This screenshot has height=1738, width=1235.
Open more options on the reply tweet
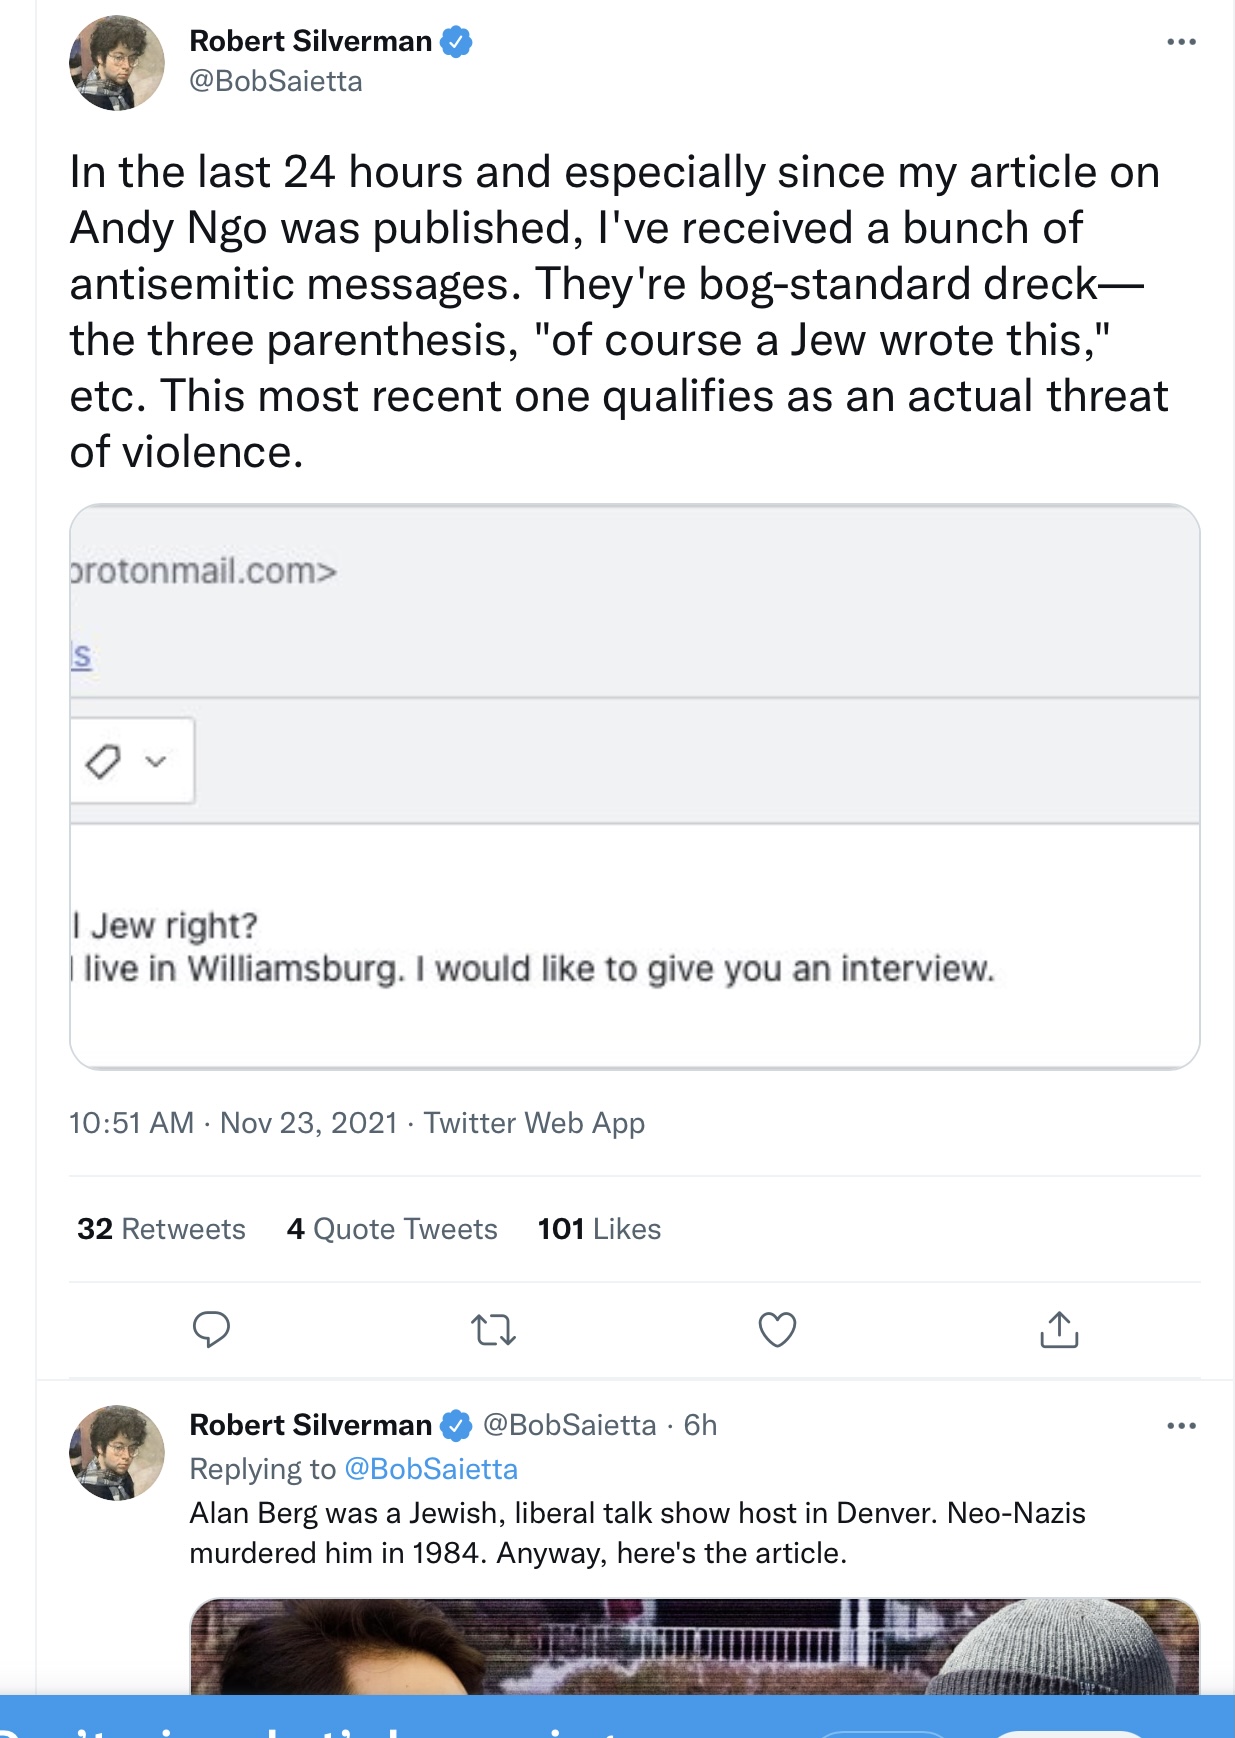coord(1181,1426)
